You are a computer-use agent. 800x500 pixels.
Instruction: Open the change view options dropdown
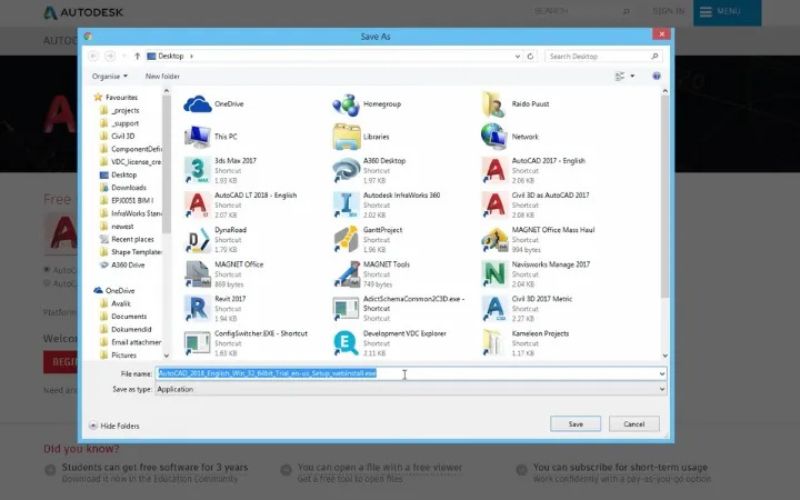coord(633,76)
